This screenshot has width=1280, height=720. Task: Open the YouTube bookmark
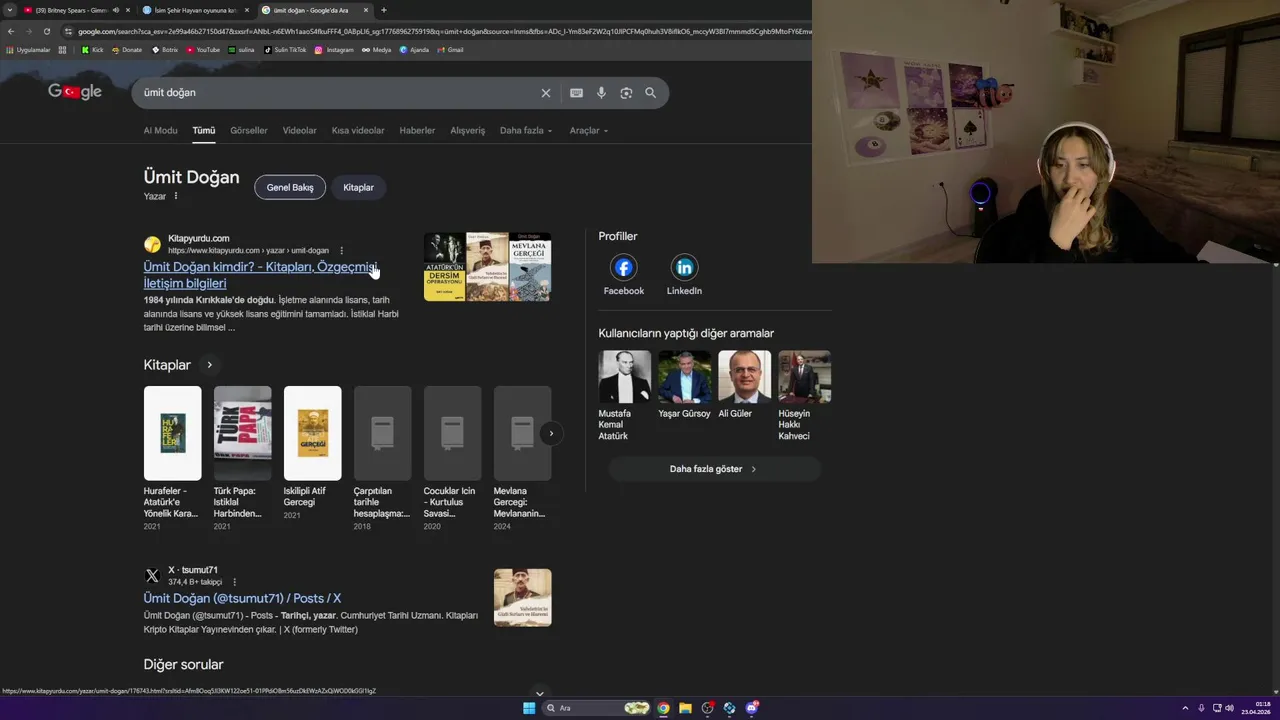pos(203,49)
